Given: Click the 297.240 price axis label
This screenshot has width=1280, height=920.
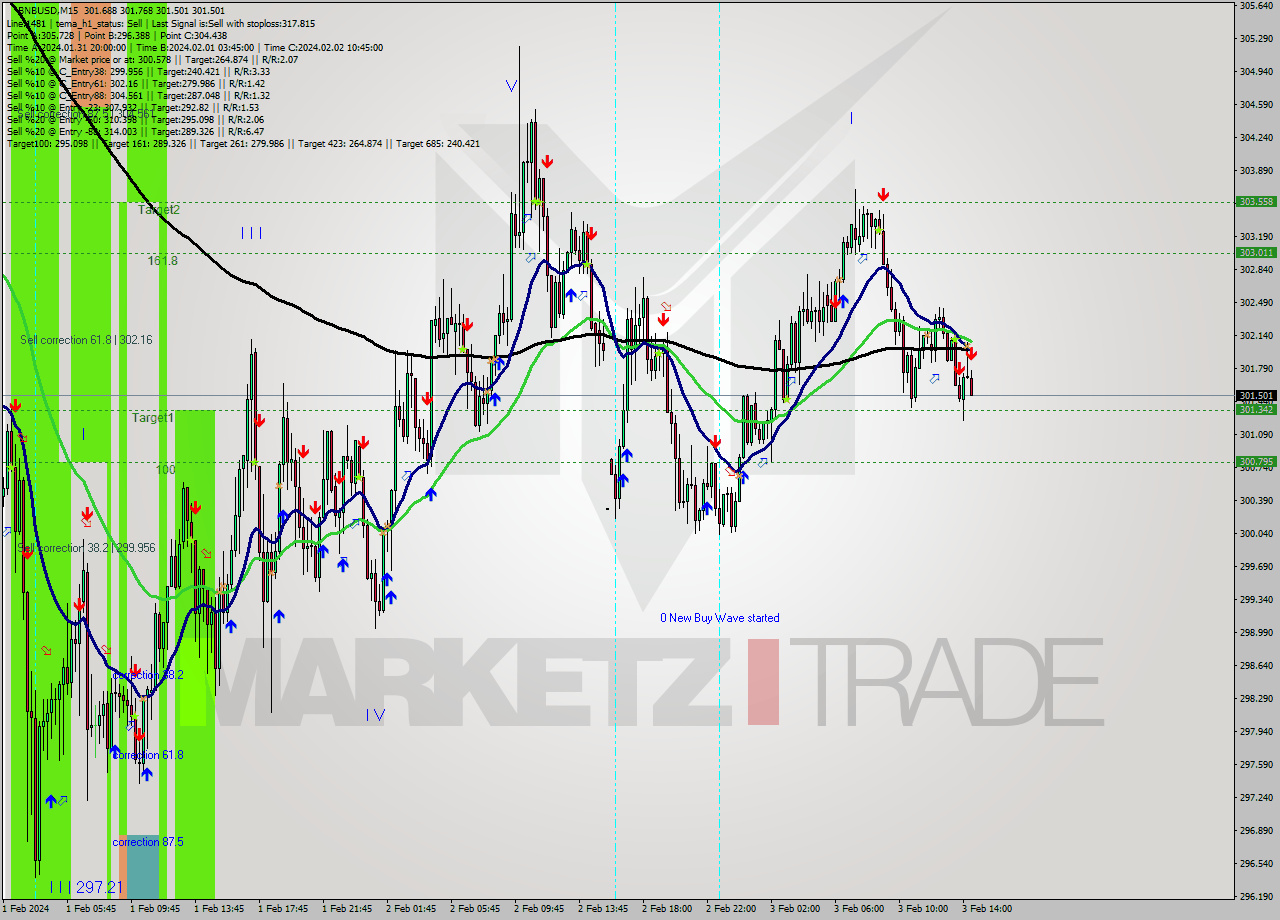Looking at the screenshot, I should 1255,797.
